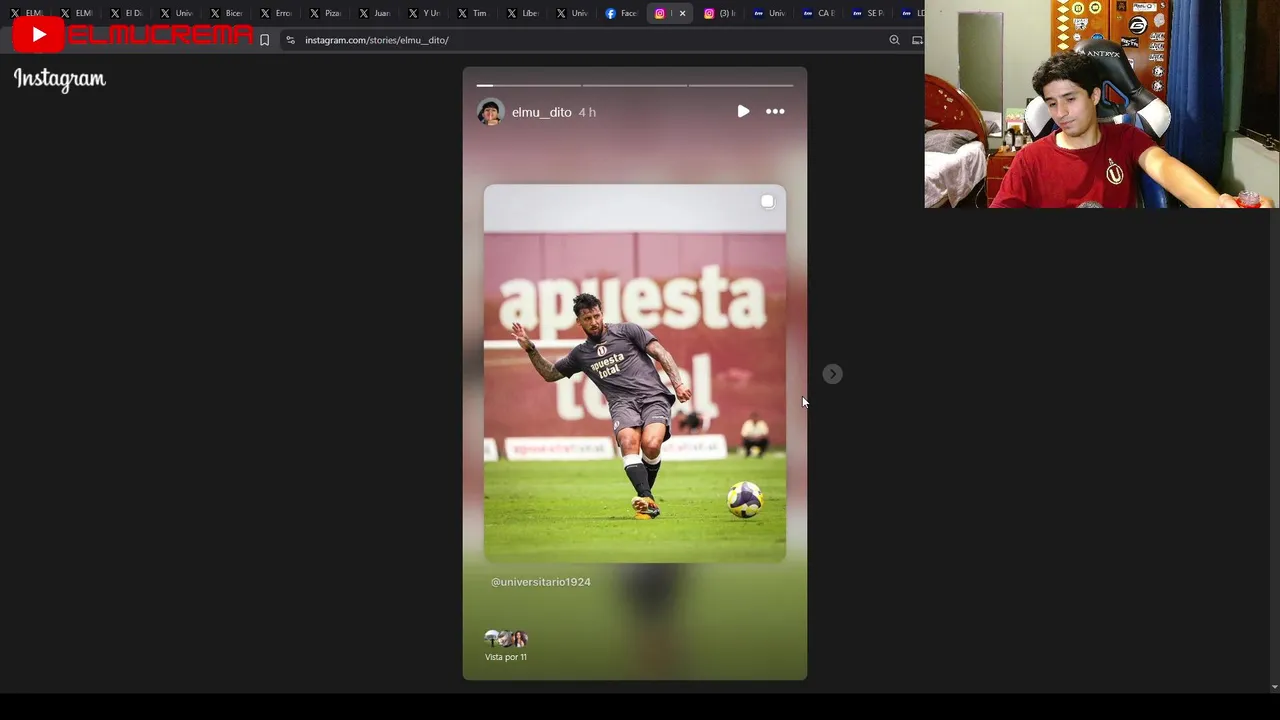
Task: Switch to the 'Erro' X tab
Action: pyautogui.click(x=276, y=13)
